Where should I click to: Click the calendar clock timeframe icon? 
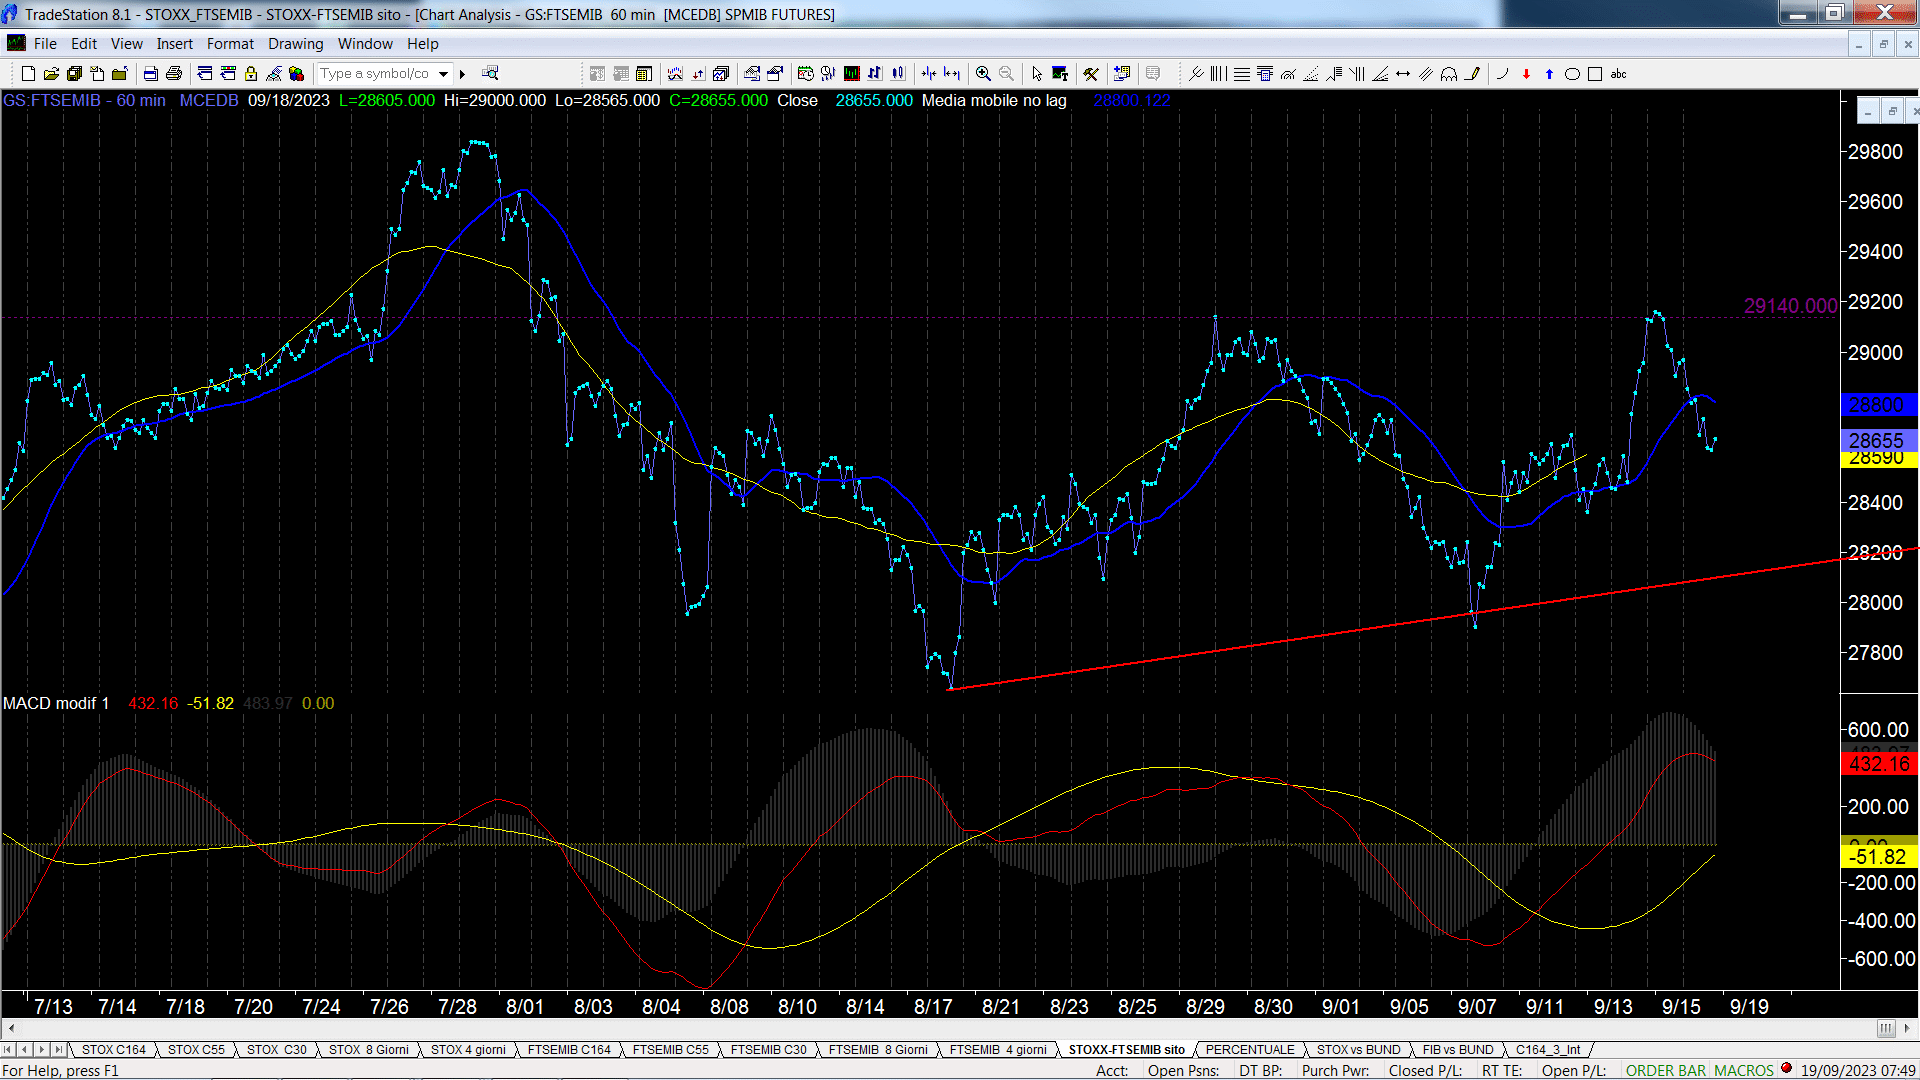pos(806,74)
